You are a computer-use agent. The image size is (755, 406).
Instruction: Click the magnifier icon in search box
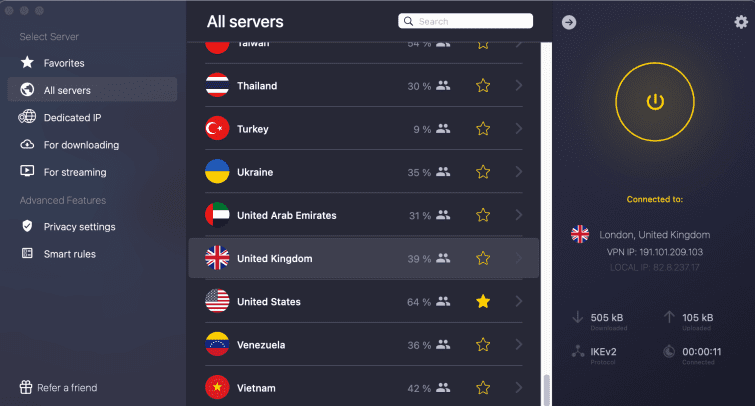tap(408, 21)
